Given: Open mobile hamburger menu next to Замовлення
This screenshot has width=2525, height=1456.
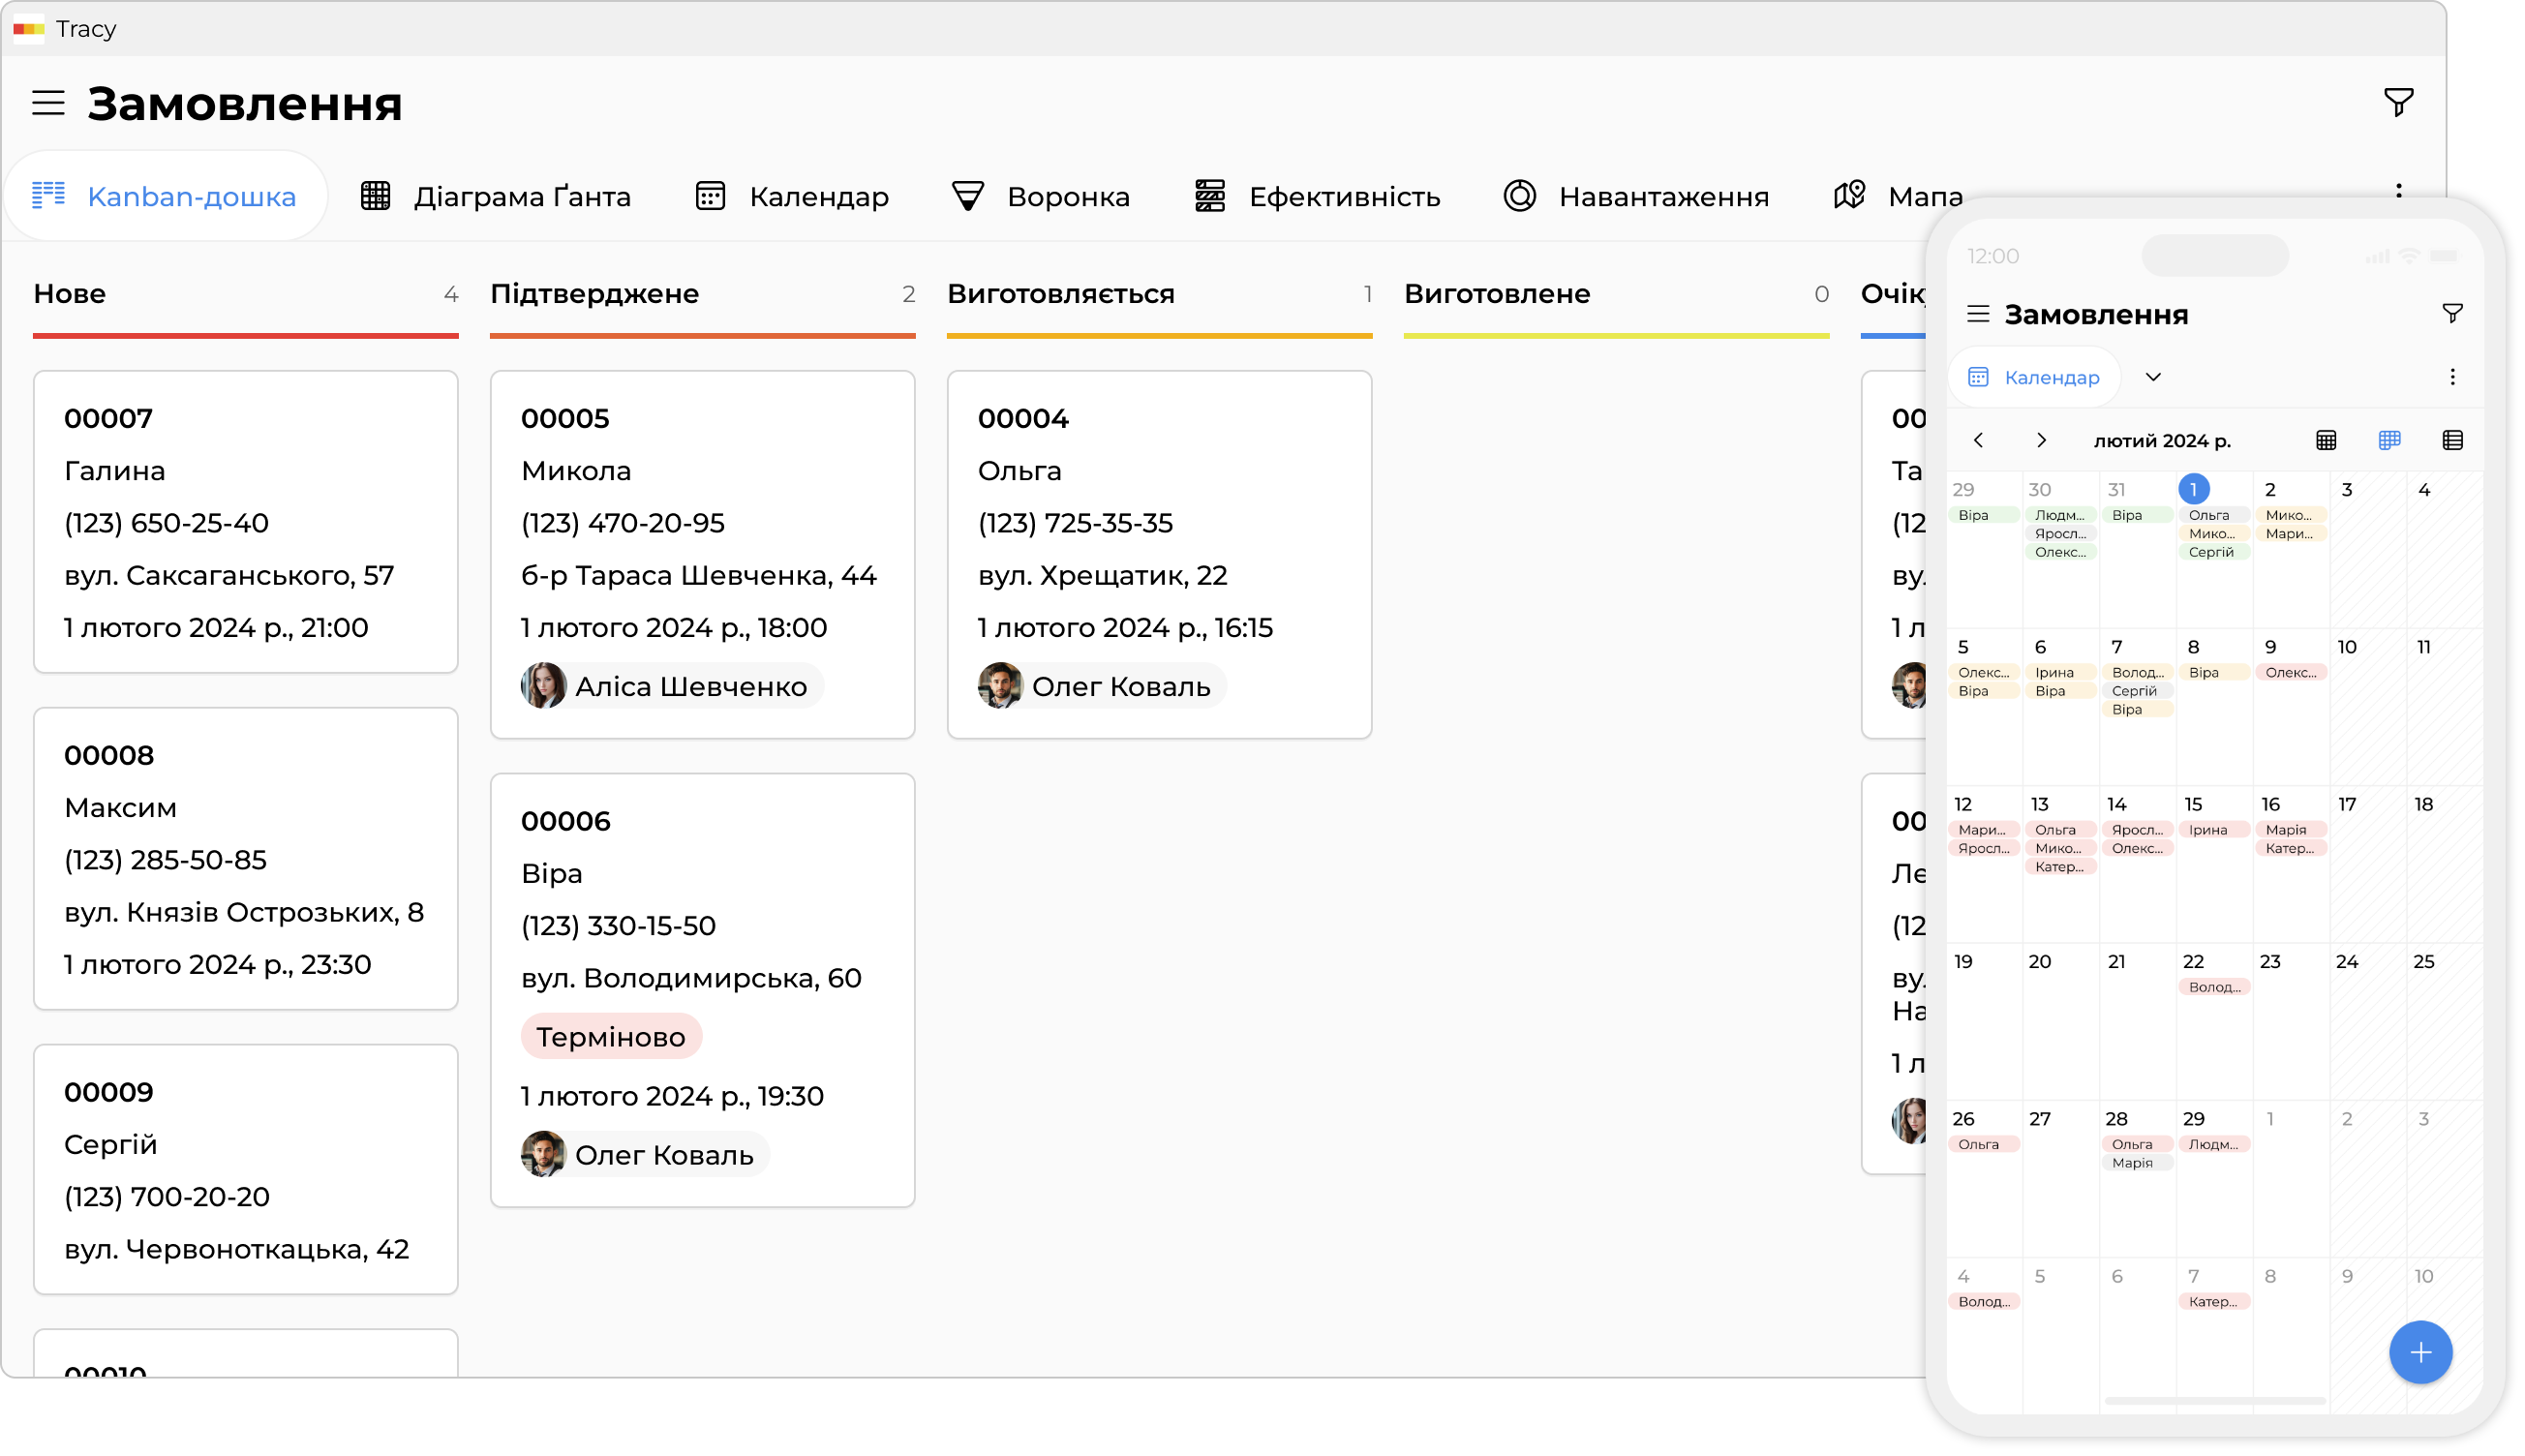Looking at the screenshot, I should tap(1977, 314).
